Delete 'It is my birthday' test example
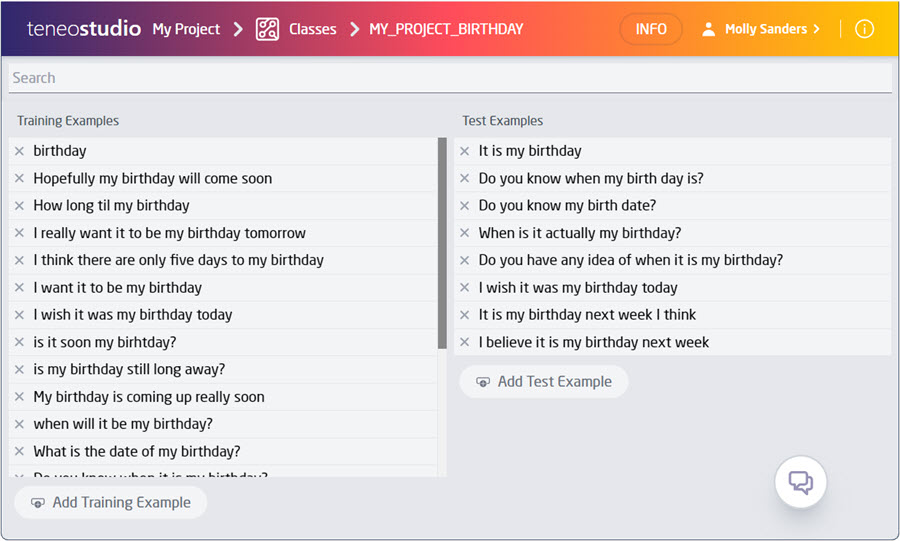Viewport: 900px width, 541px height. (464, 151)
